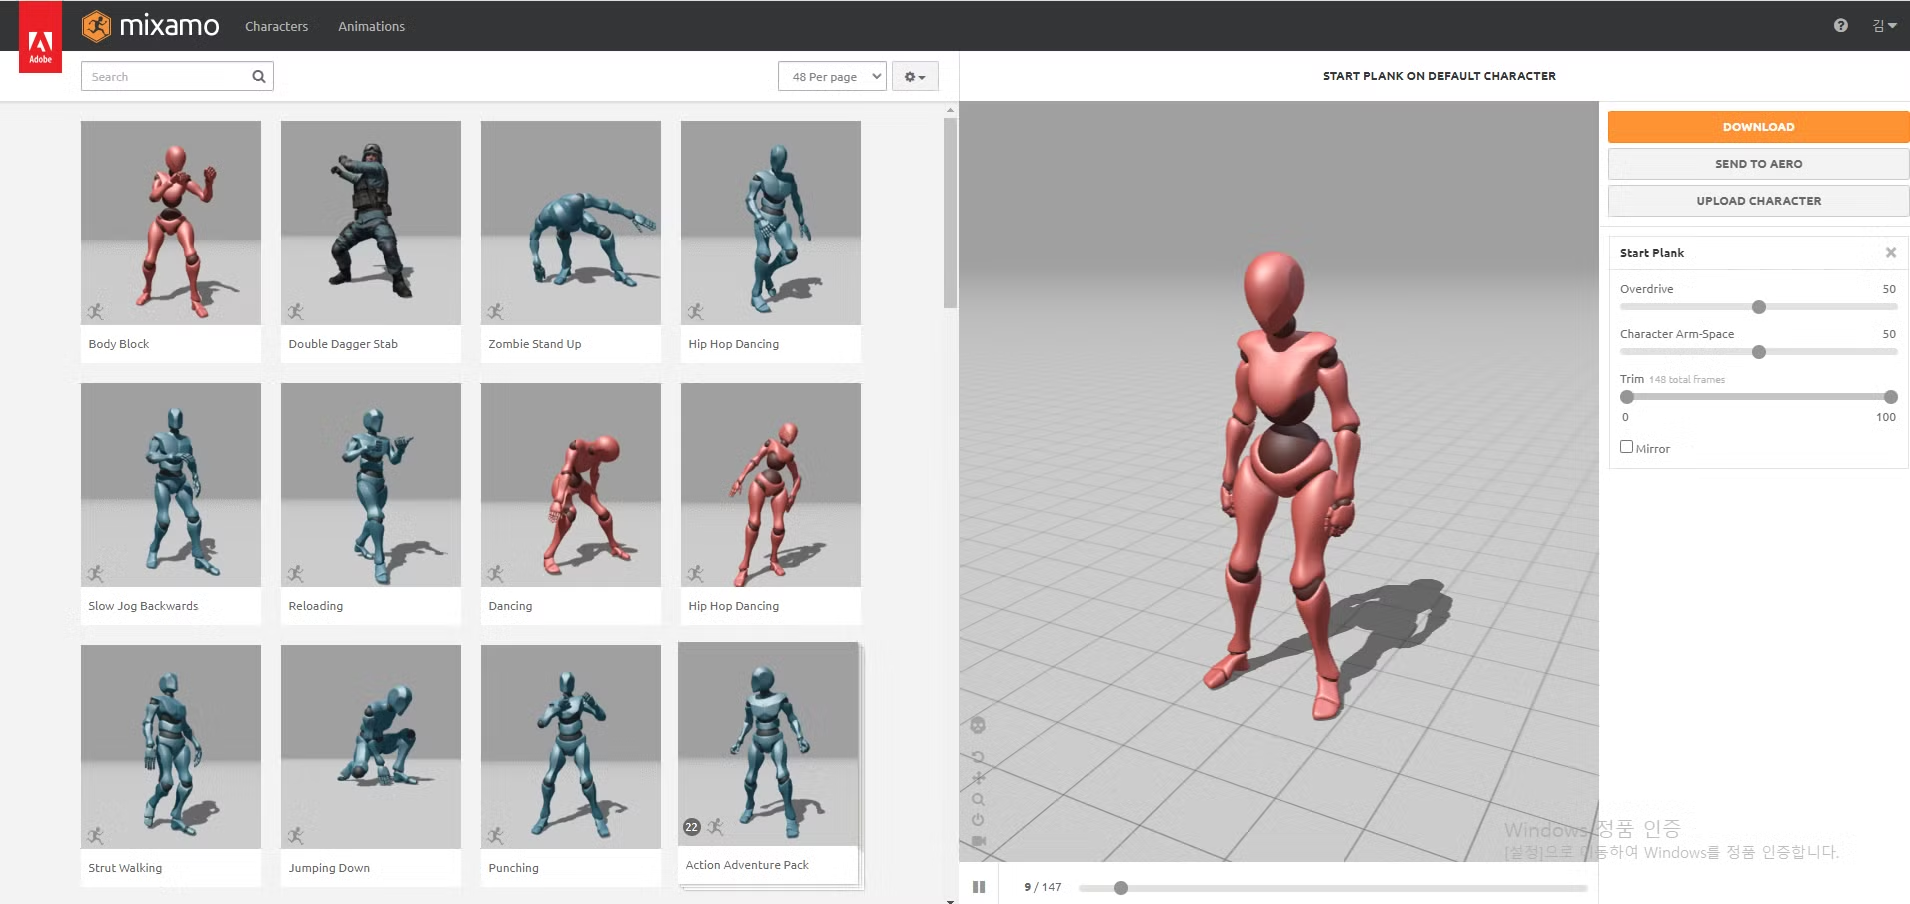Click the Action Adventure Pack label
The height and width of the screenshot is (904, 1910).
click(747, 865)
